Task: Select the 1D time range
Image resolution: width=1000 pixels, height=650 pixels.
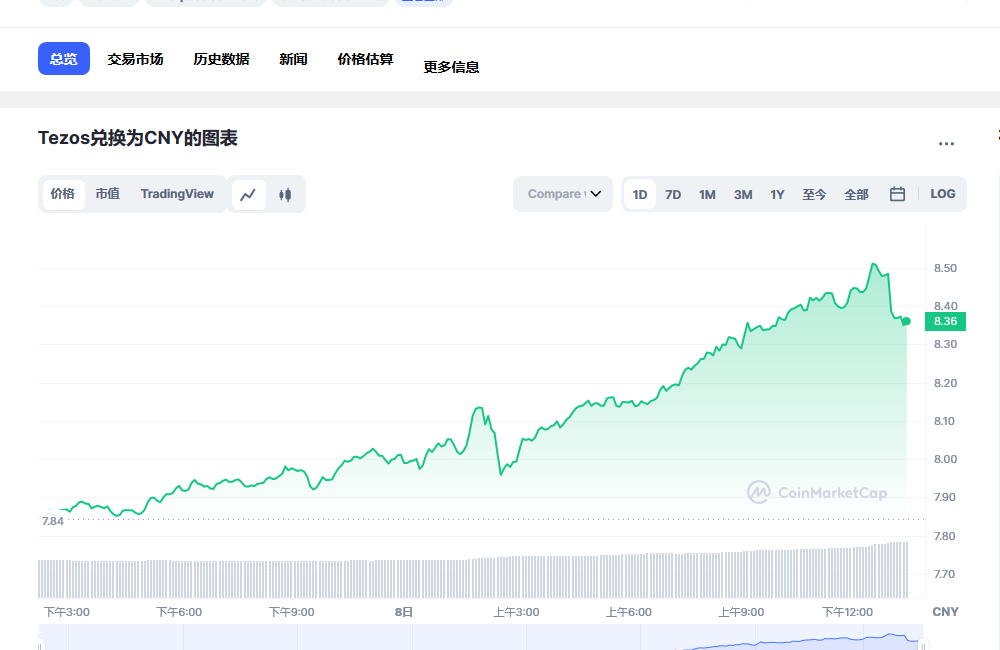Action: point(640,195)
